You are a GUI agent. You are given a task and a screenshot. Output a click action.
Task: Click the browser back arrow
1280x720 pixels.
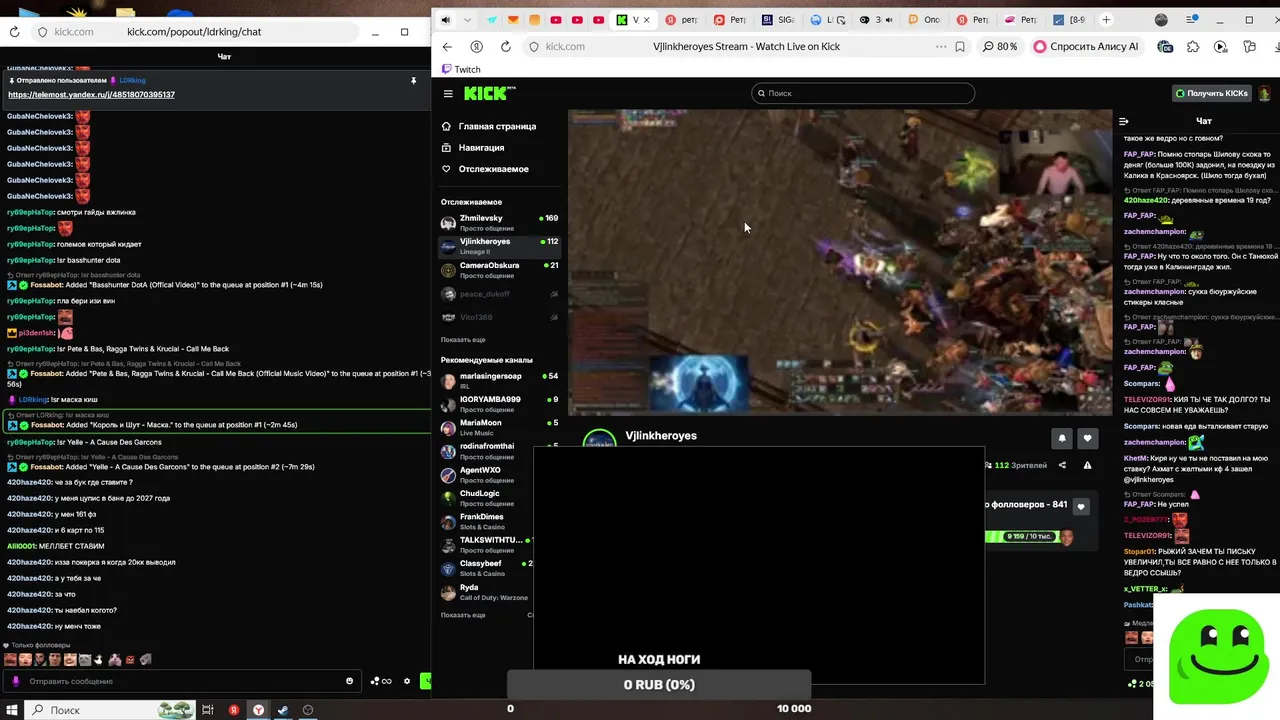447,46
